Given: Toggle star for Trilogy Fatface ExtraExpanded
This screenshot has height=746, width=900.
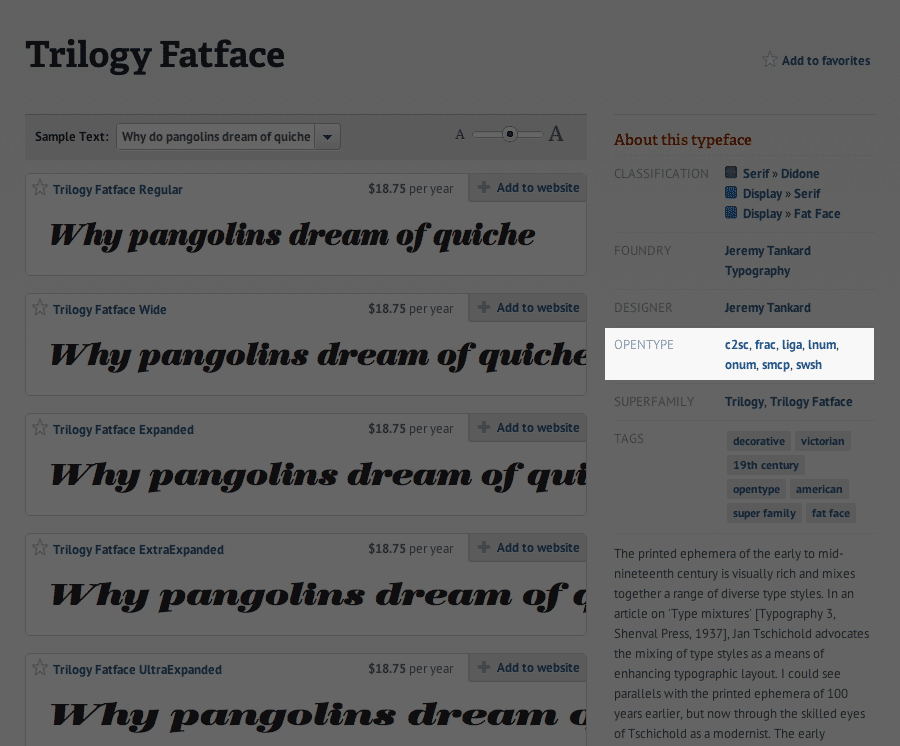Looking at the screenshot, I should coord(40,548).
